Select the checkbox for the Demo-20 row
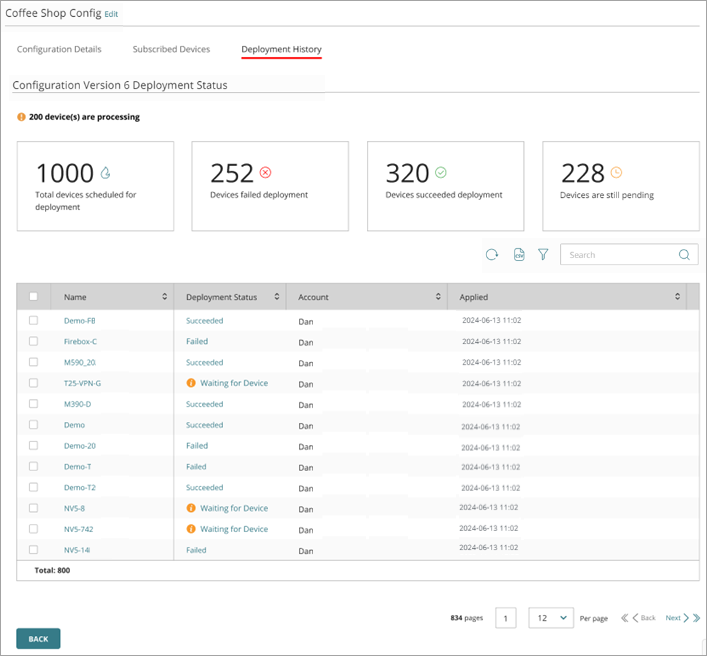This screenshot has width=707, height=656. (33, 445)
